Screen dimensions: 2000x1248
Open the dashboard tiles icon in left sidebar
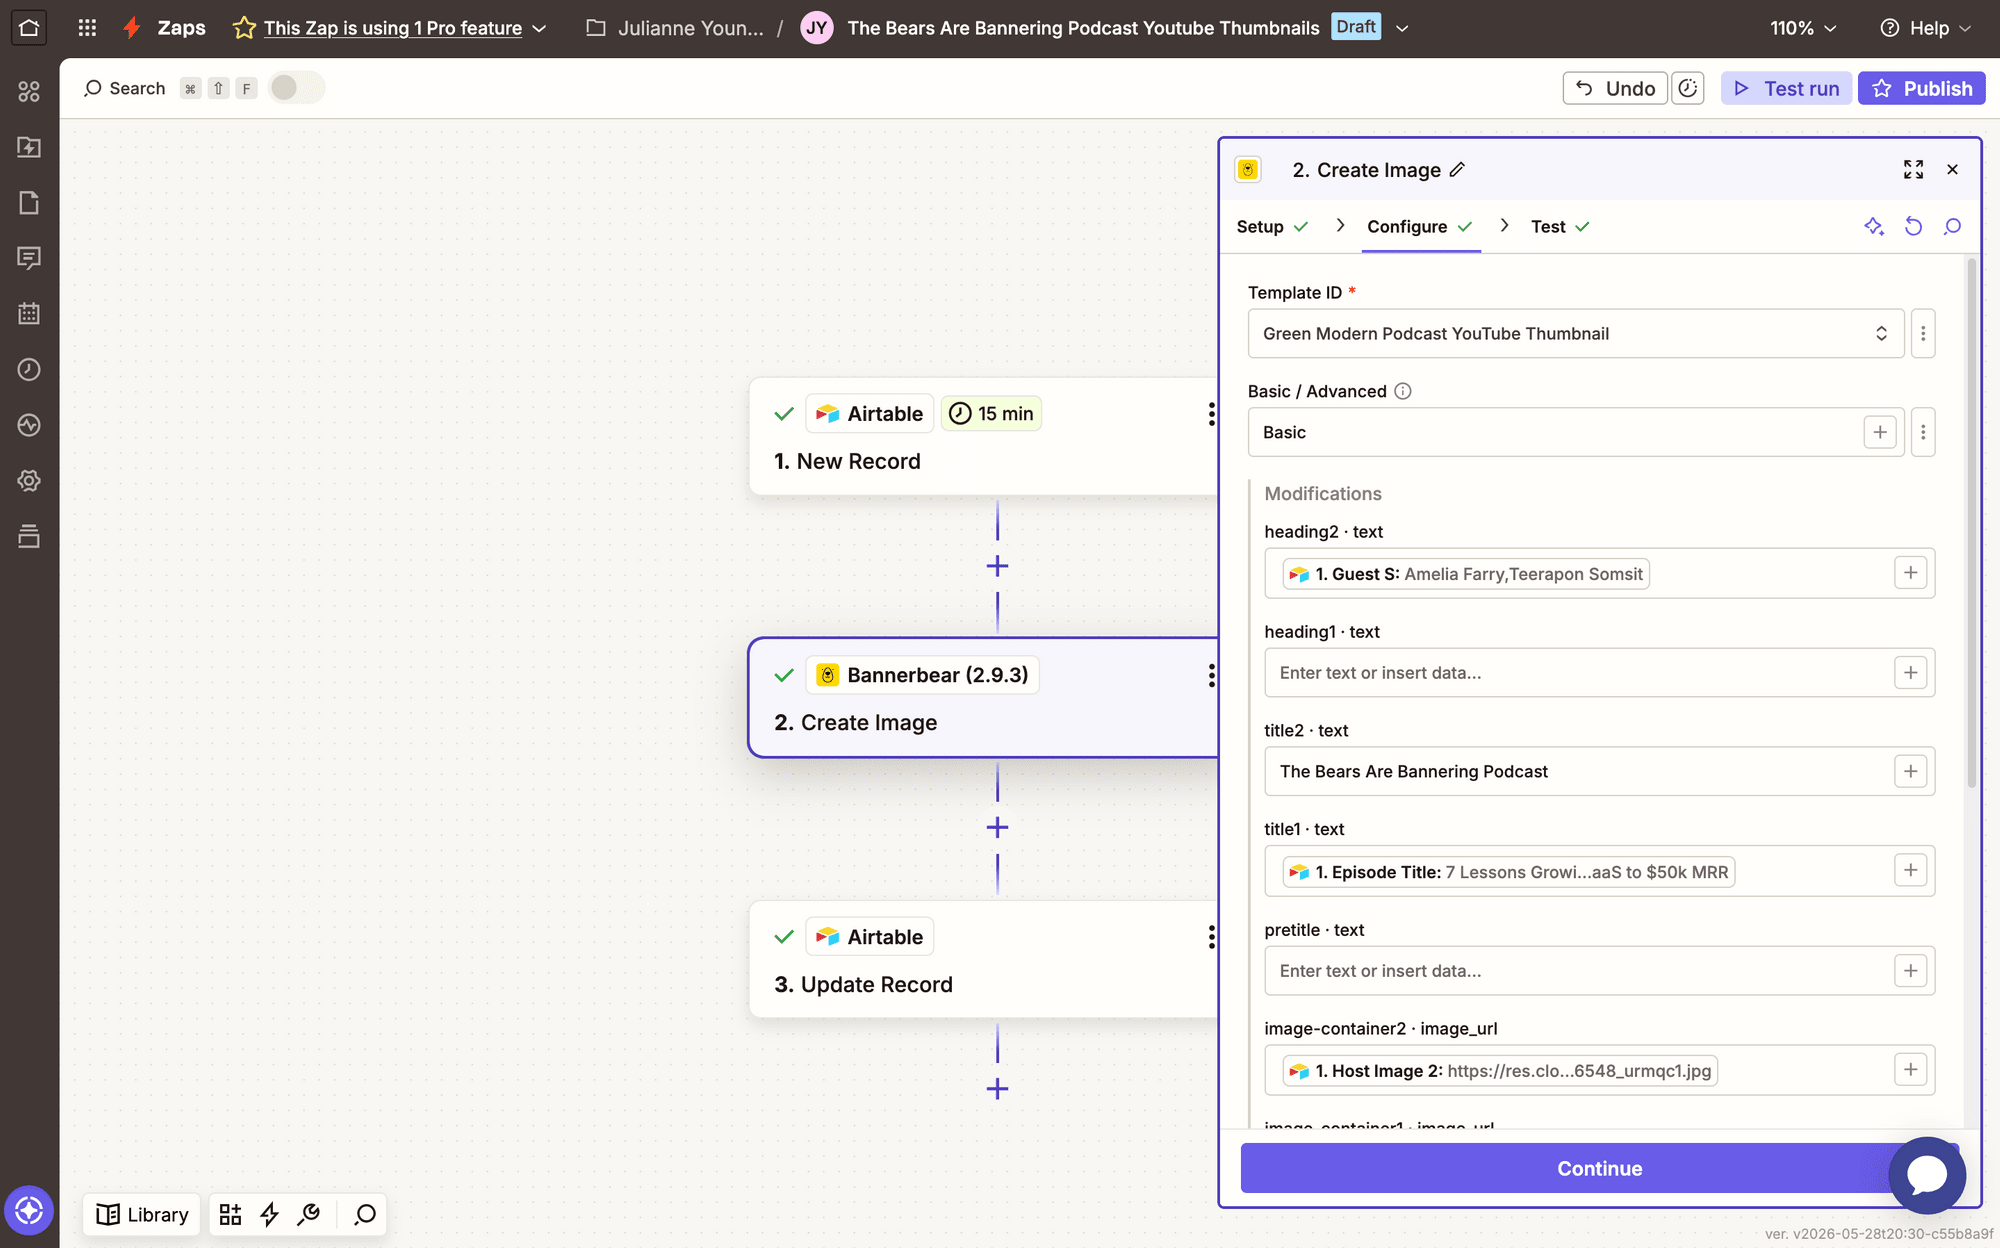[x=29, y=92]
